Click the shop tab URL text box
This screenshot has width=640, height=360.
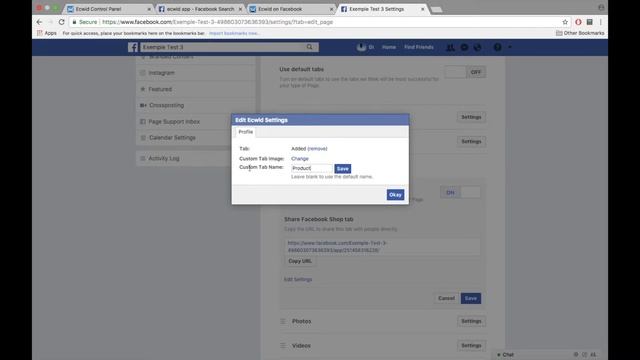(x=382, y=247)
